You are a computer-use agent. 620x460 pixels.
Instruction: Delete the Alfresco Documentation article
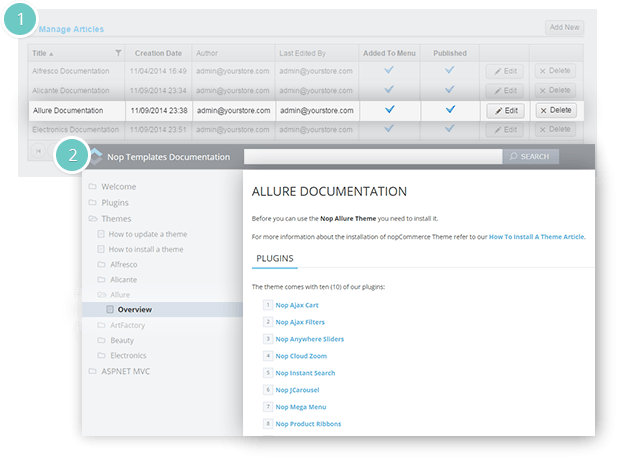(555, 71)
